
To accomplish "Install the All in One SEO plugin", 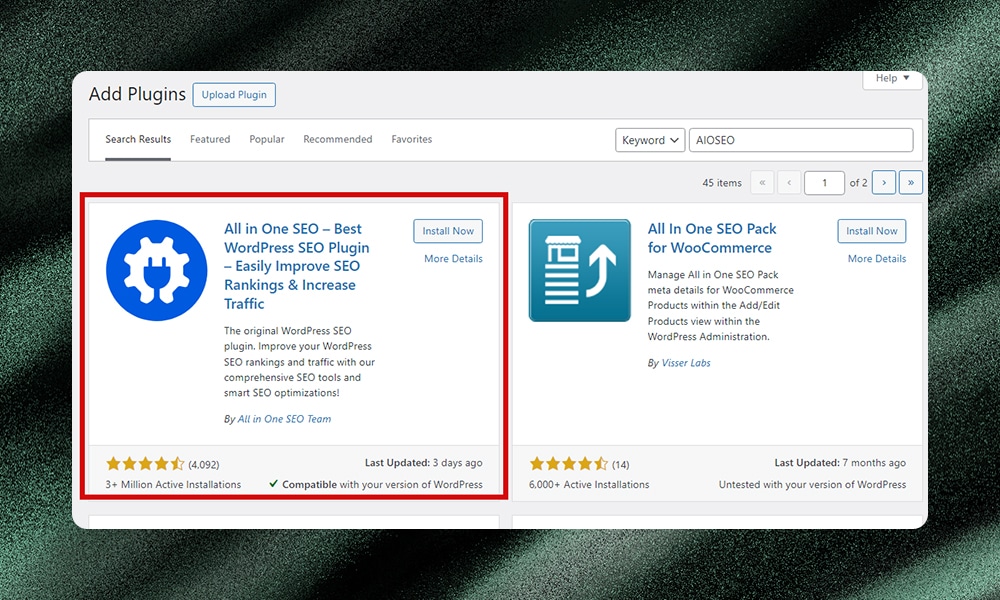I will point(448,231).
